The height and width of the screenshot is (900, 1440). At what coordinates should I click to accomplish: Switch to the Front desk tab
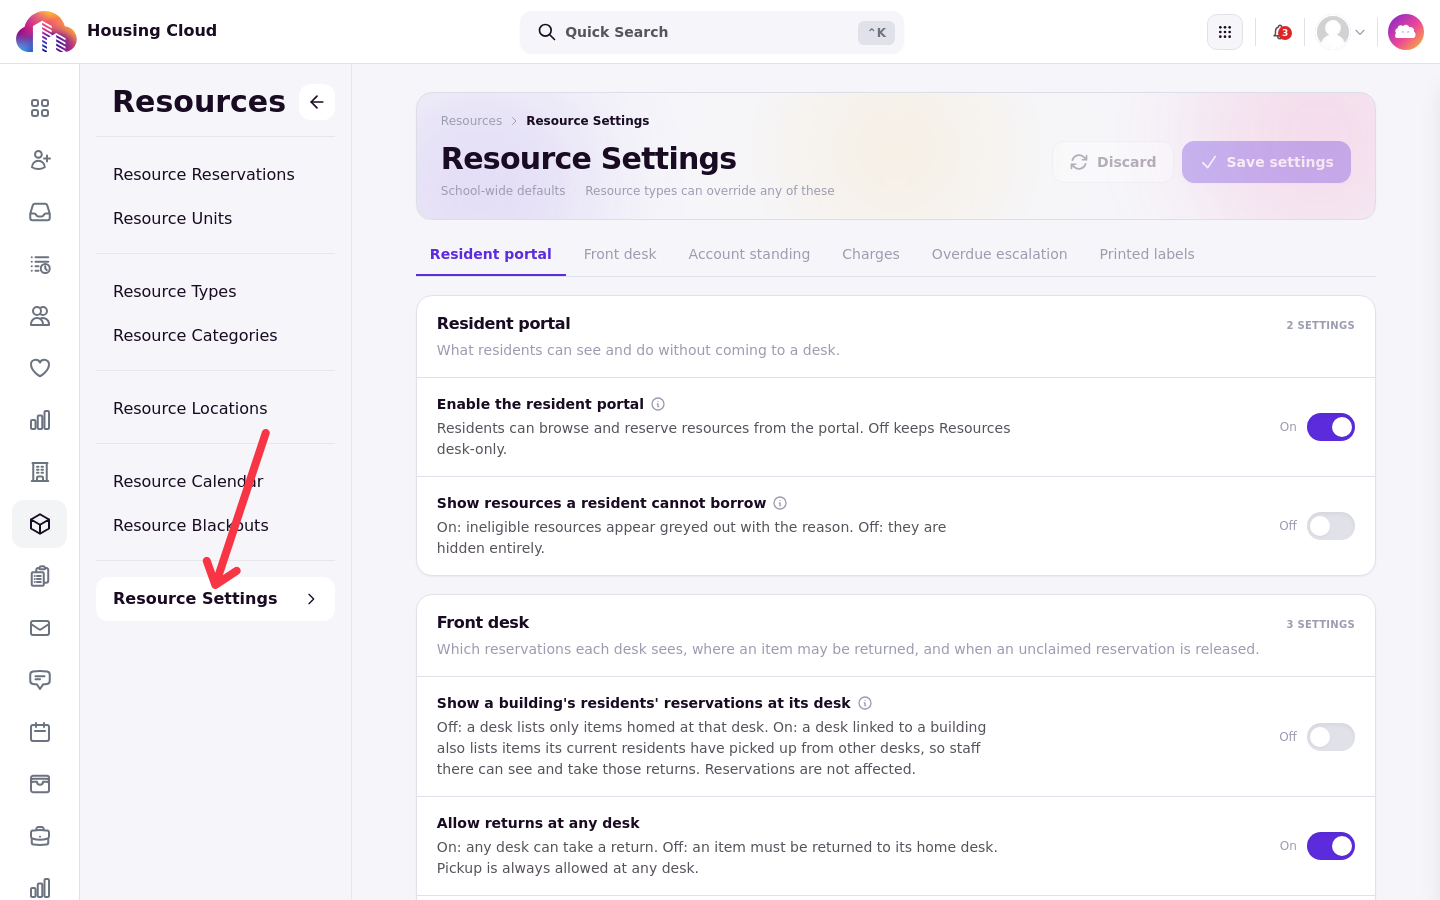(x=620, y=254)
